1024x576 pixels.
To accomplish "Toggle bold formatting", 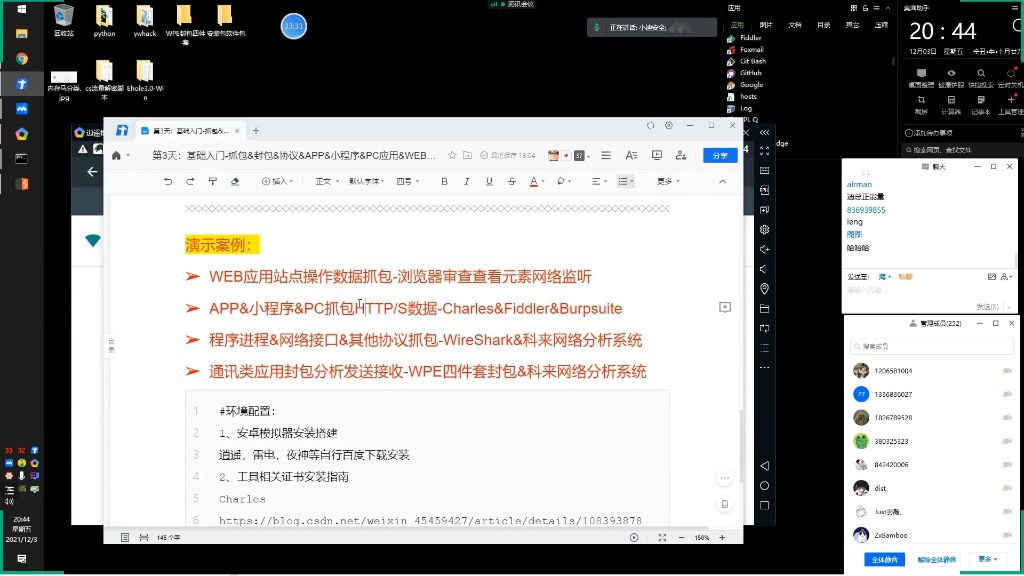I will click(444, 182).
